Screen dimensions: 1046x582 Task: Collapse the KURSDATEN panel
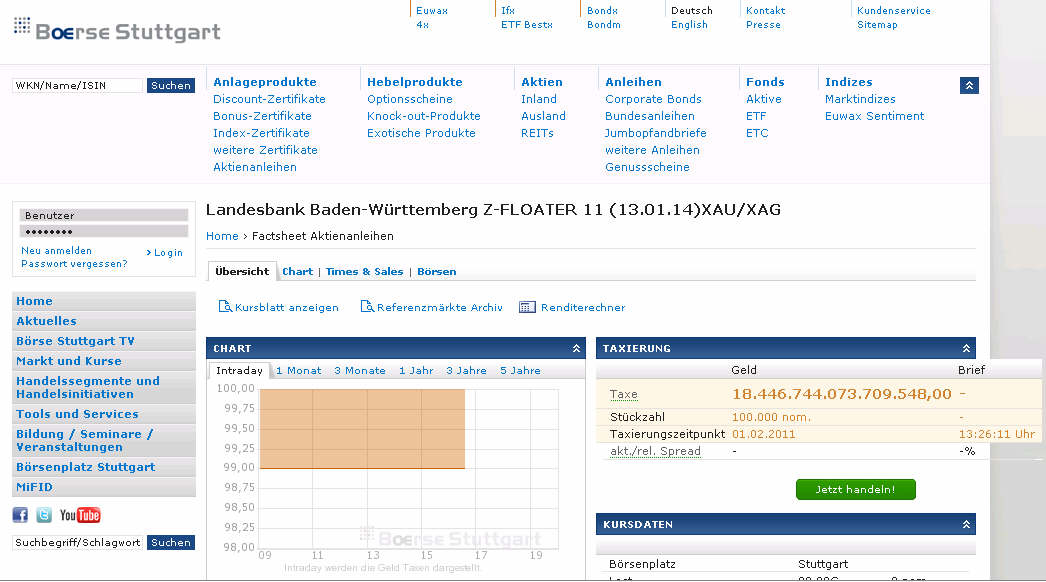(x=966, y=525)
